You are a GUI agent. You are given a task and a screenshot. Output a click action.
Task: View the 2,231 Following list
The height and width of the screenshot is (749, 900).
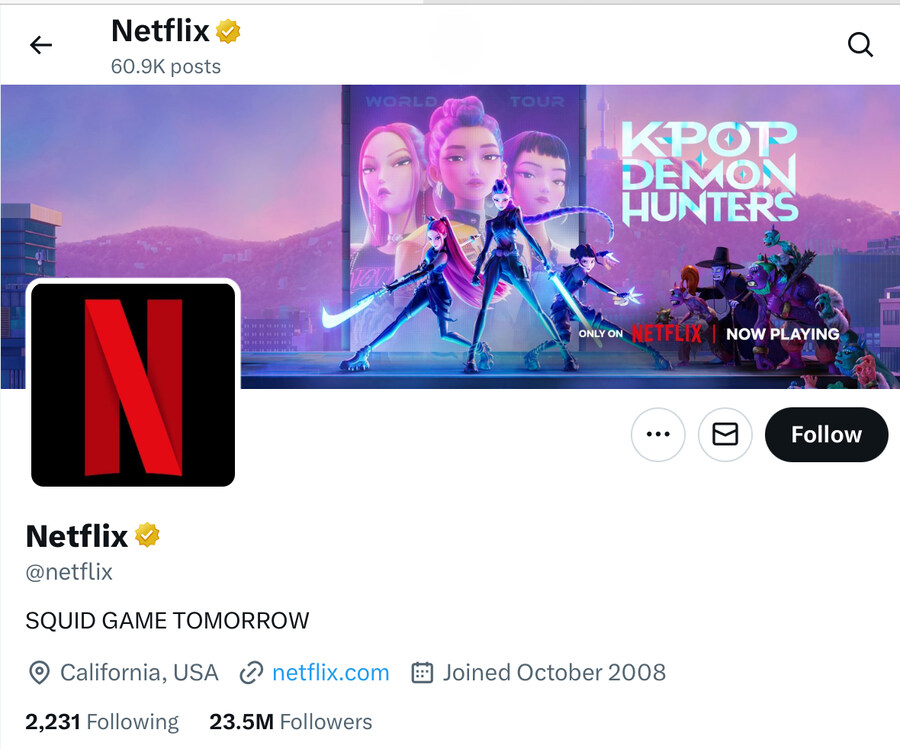[x=102, y=721]
